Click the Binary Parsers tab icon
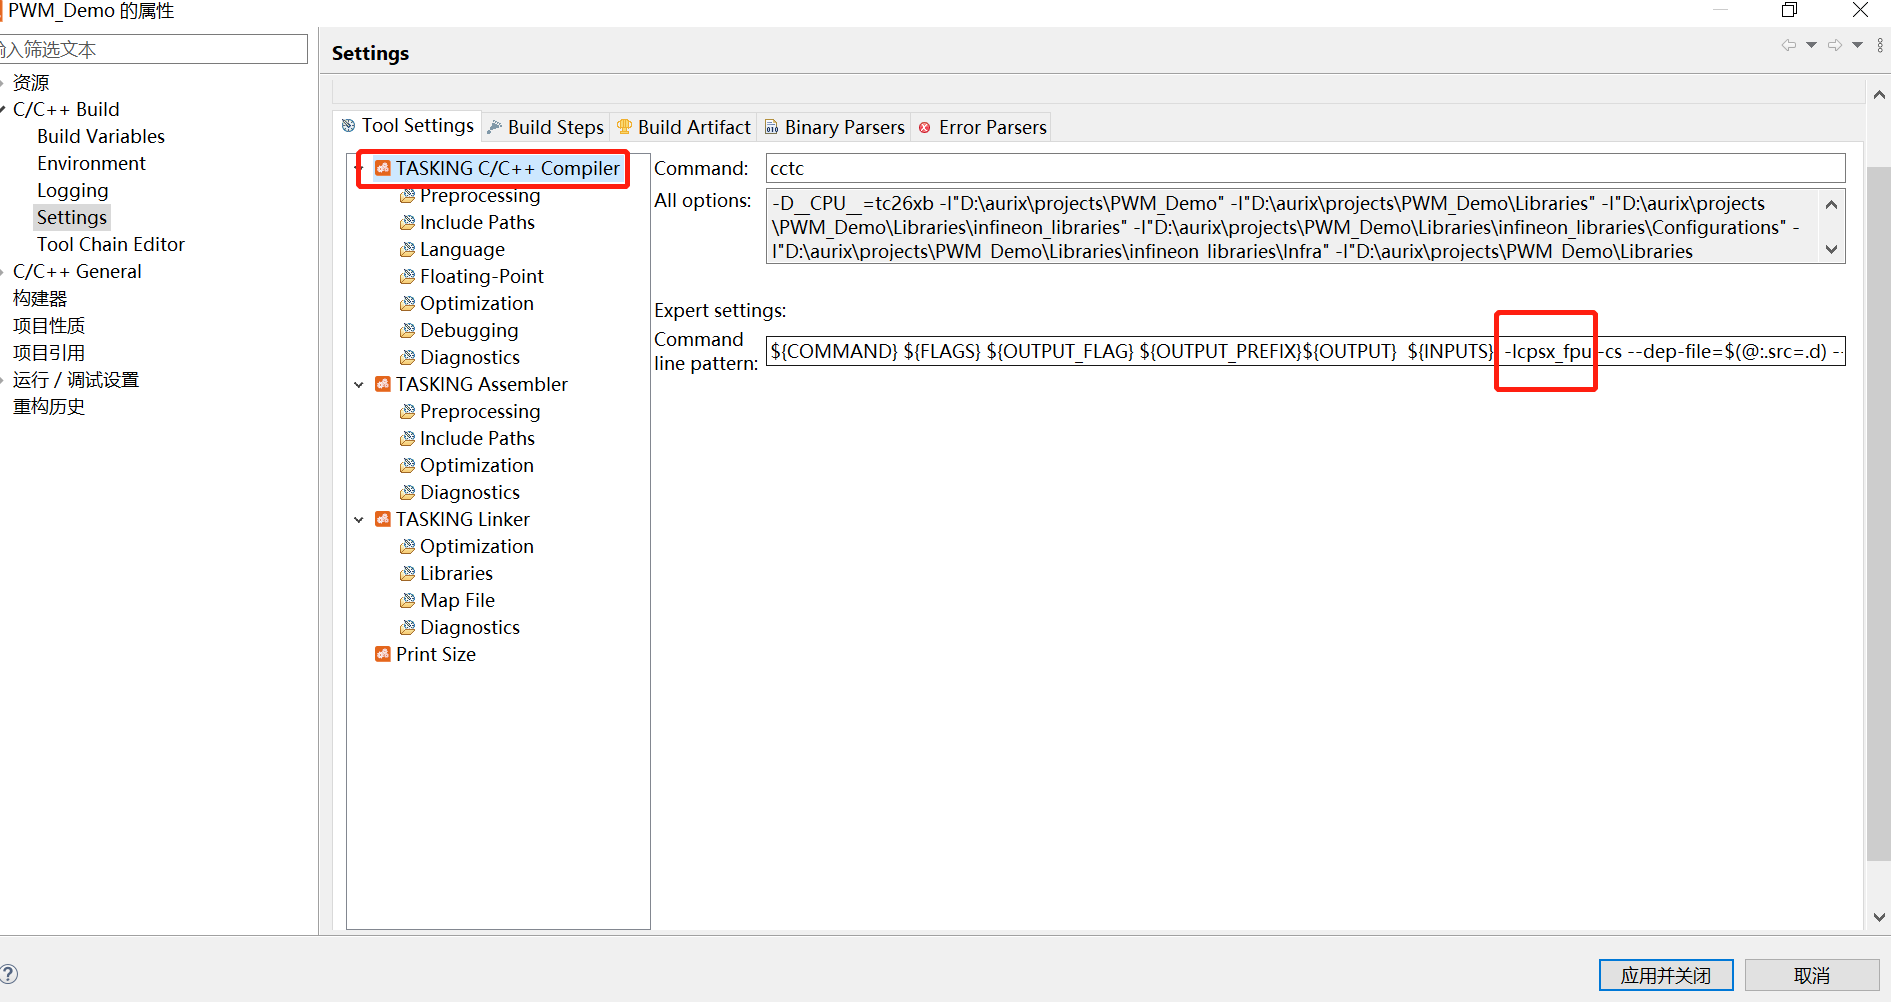The width and height of the screenshot is (1891, 1002). 771,127
